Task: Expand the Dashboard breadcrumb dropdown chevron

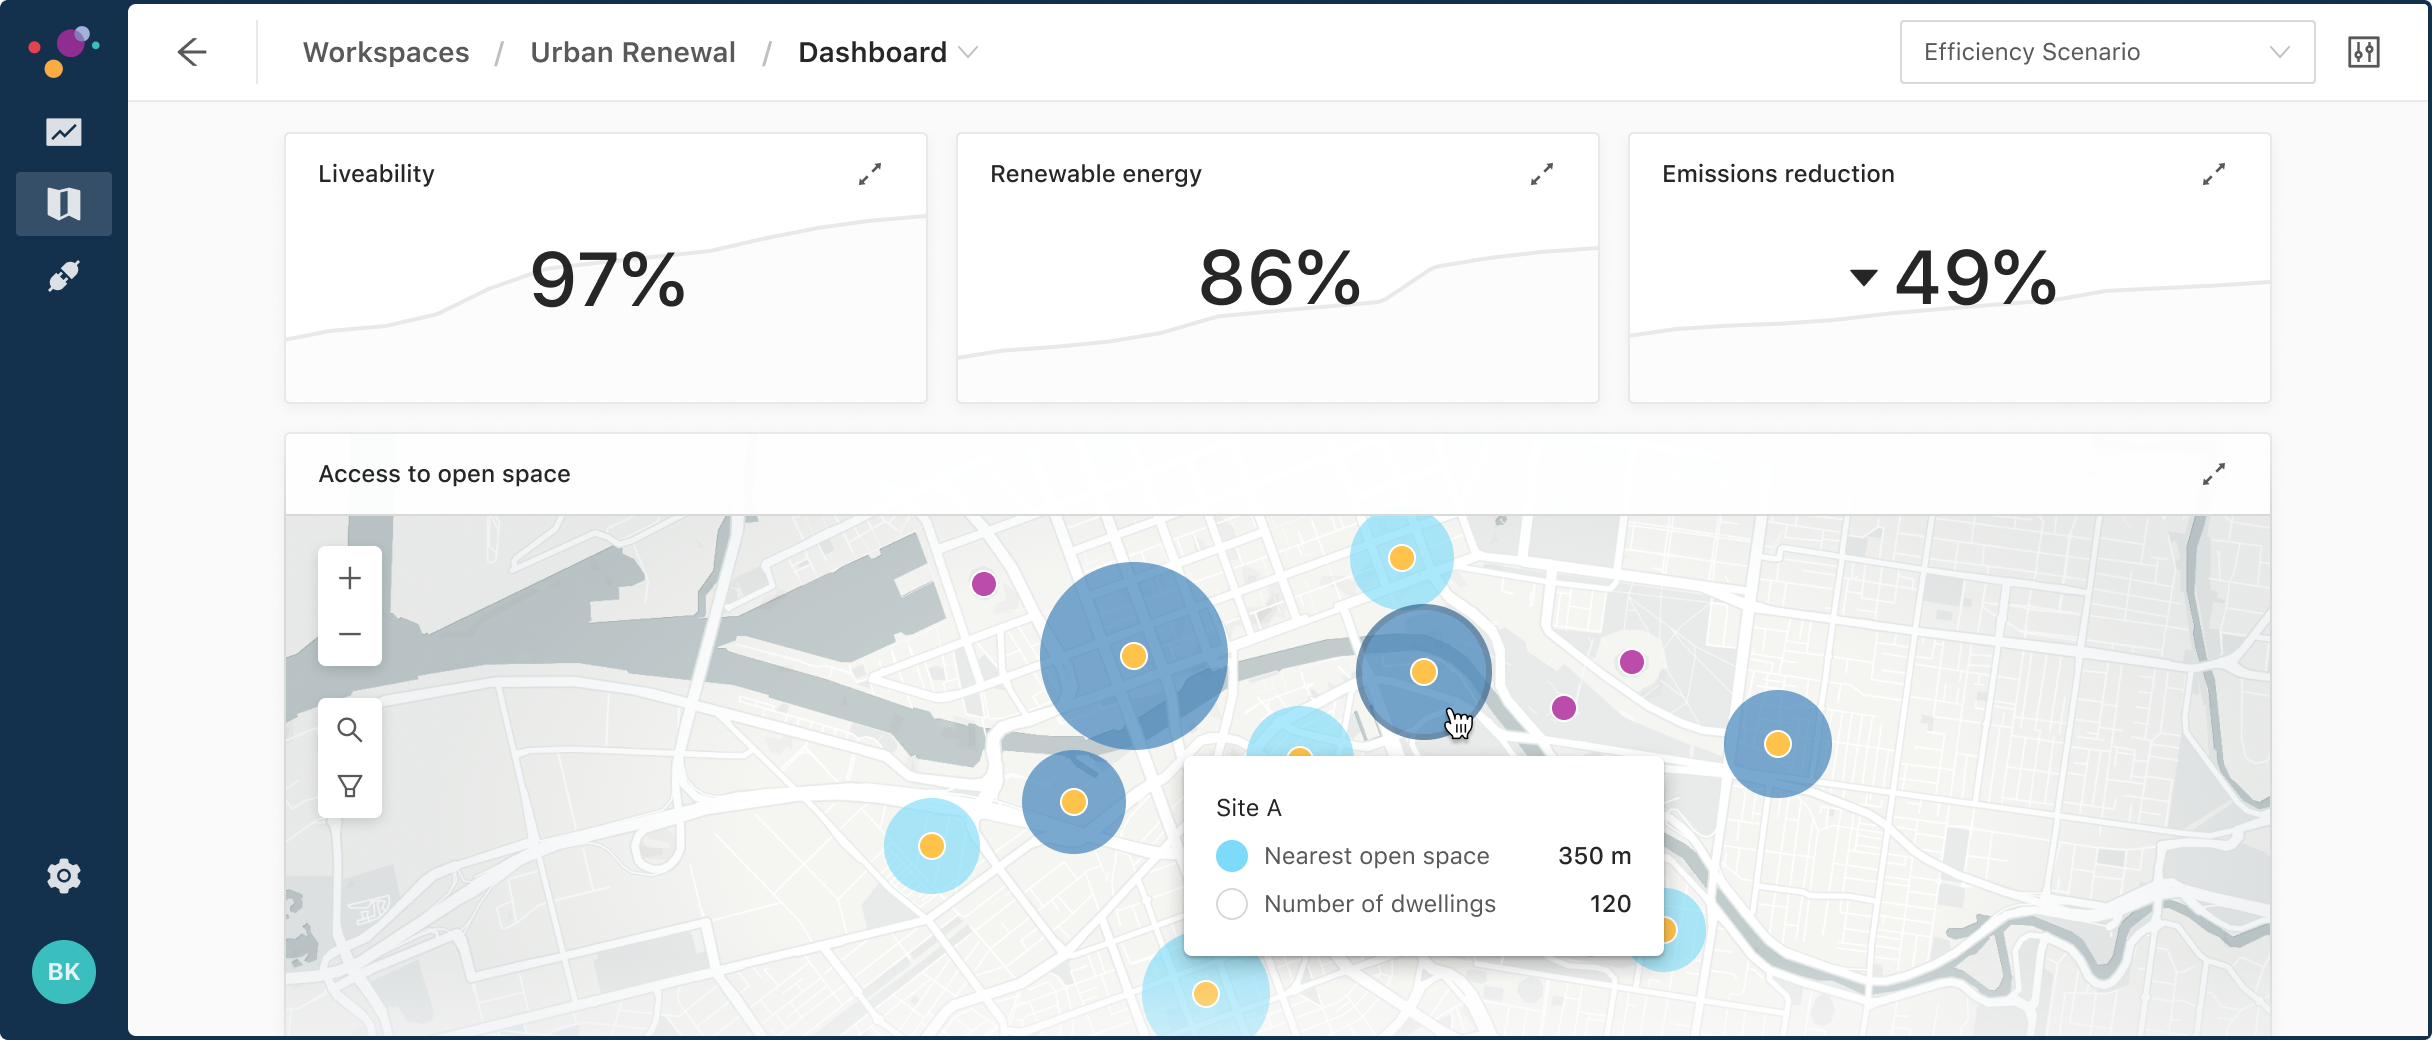Action: coord(968,52)
